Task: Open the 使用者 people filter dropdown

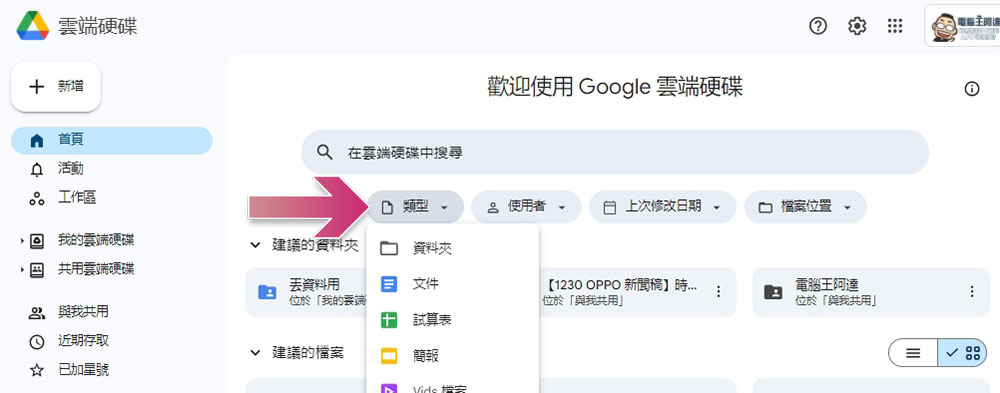Action: [x=526, y=207]
